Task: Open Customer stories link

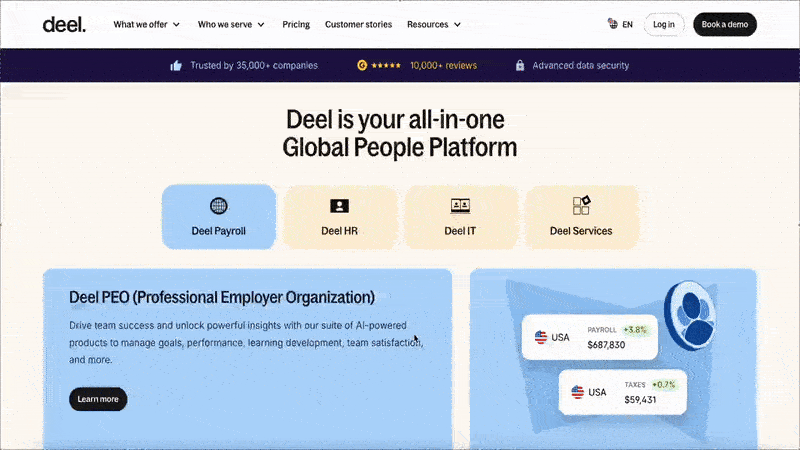Action: point(358,24)
